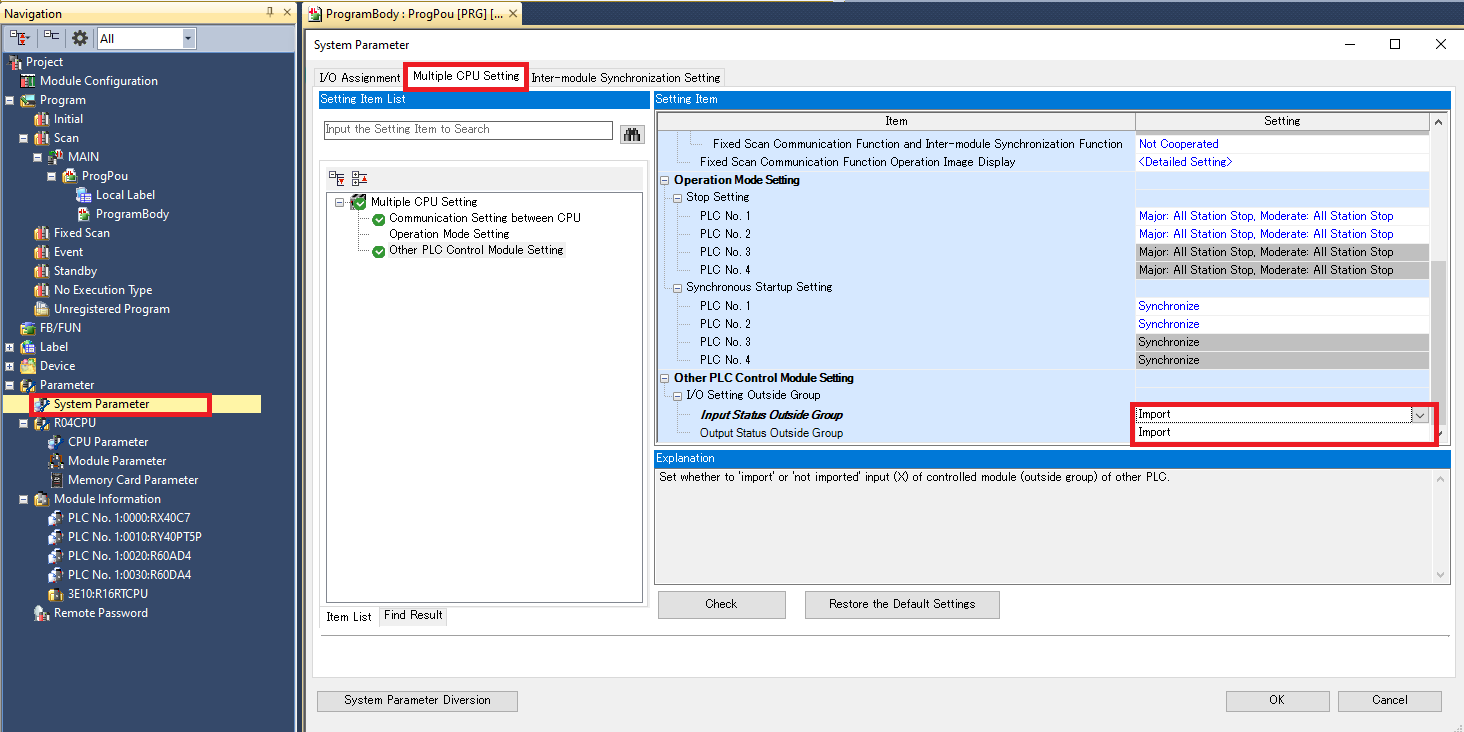
Task: Collapse I/O Setting Outside Group
Action: 678,396
